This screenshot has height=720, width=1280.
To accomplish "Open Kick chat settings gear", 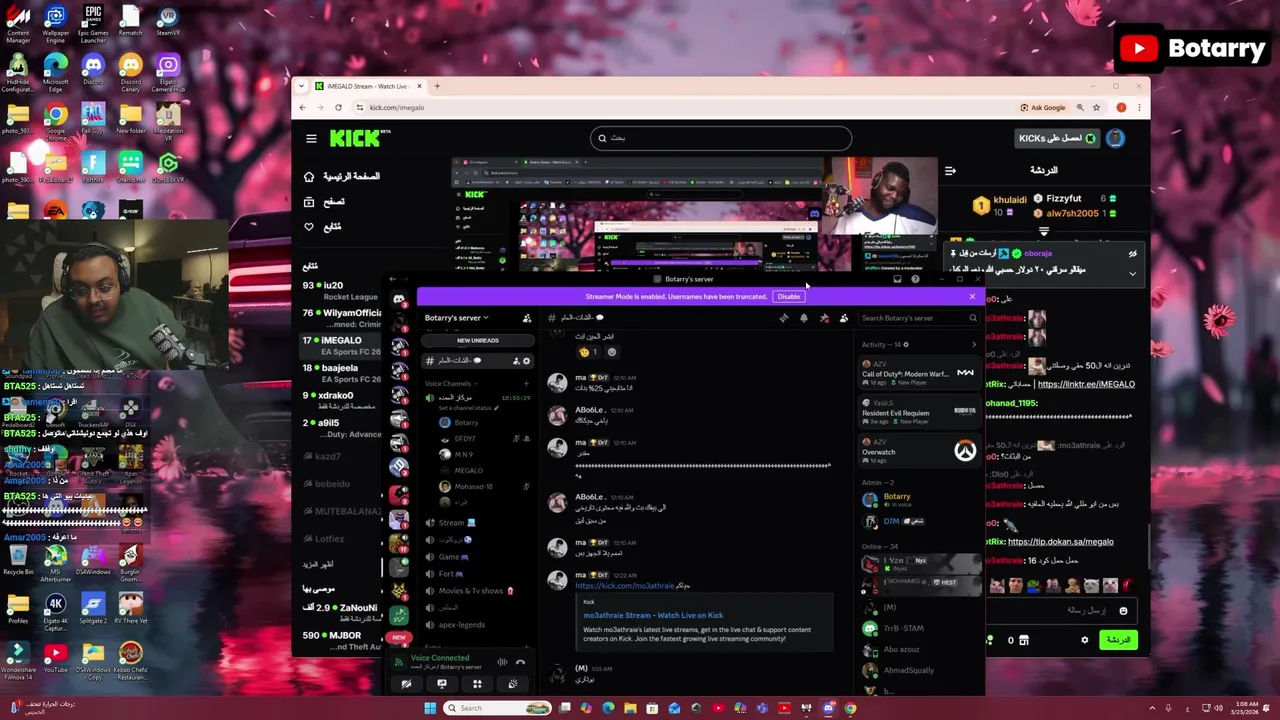I will [x=1084, y=640].
